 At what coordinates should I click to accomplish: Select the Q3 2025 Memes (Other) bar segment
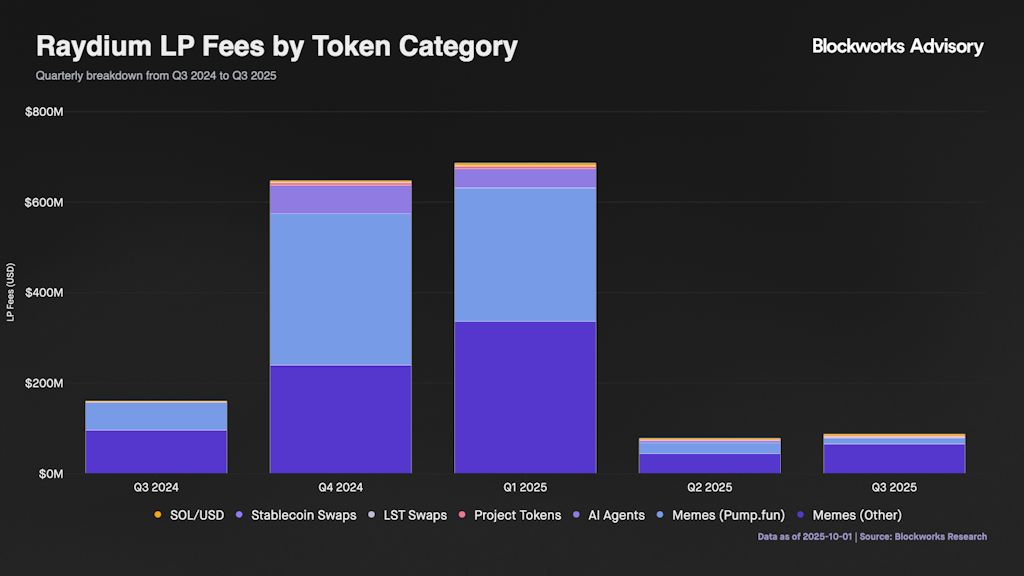(894, 458)
